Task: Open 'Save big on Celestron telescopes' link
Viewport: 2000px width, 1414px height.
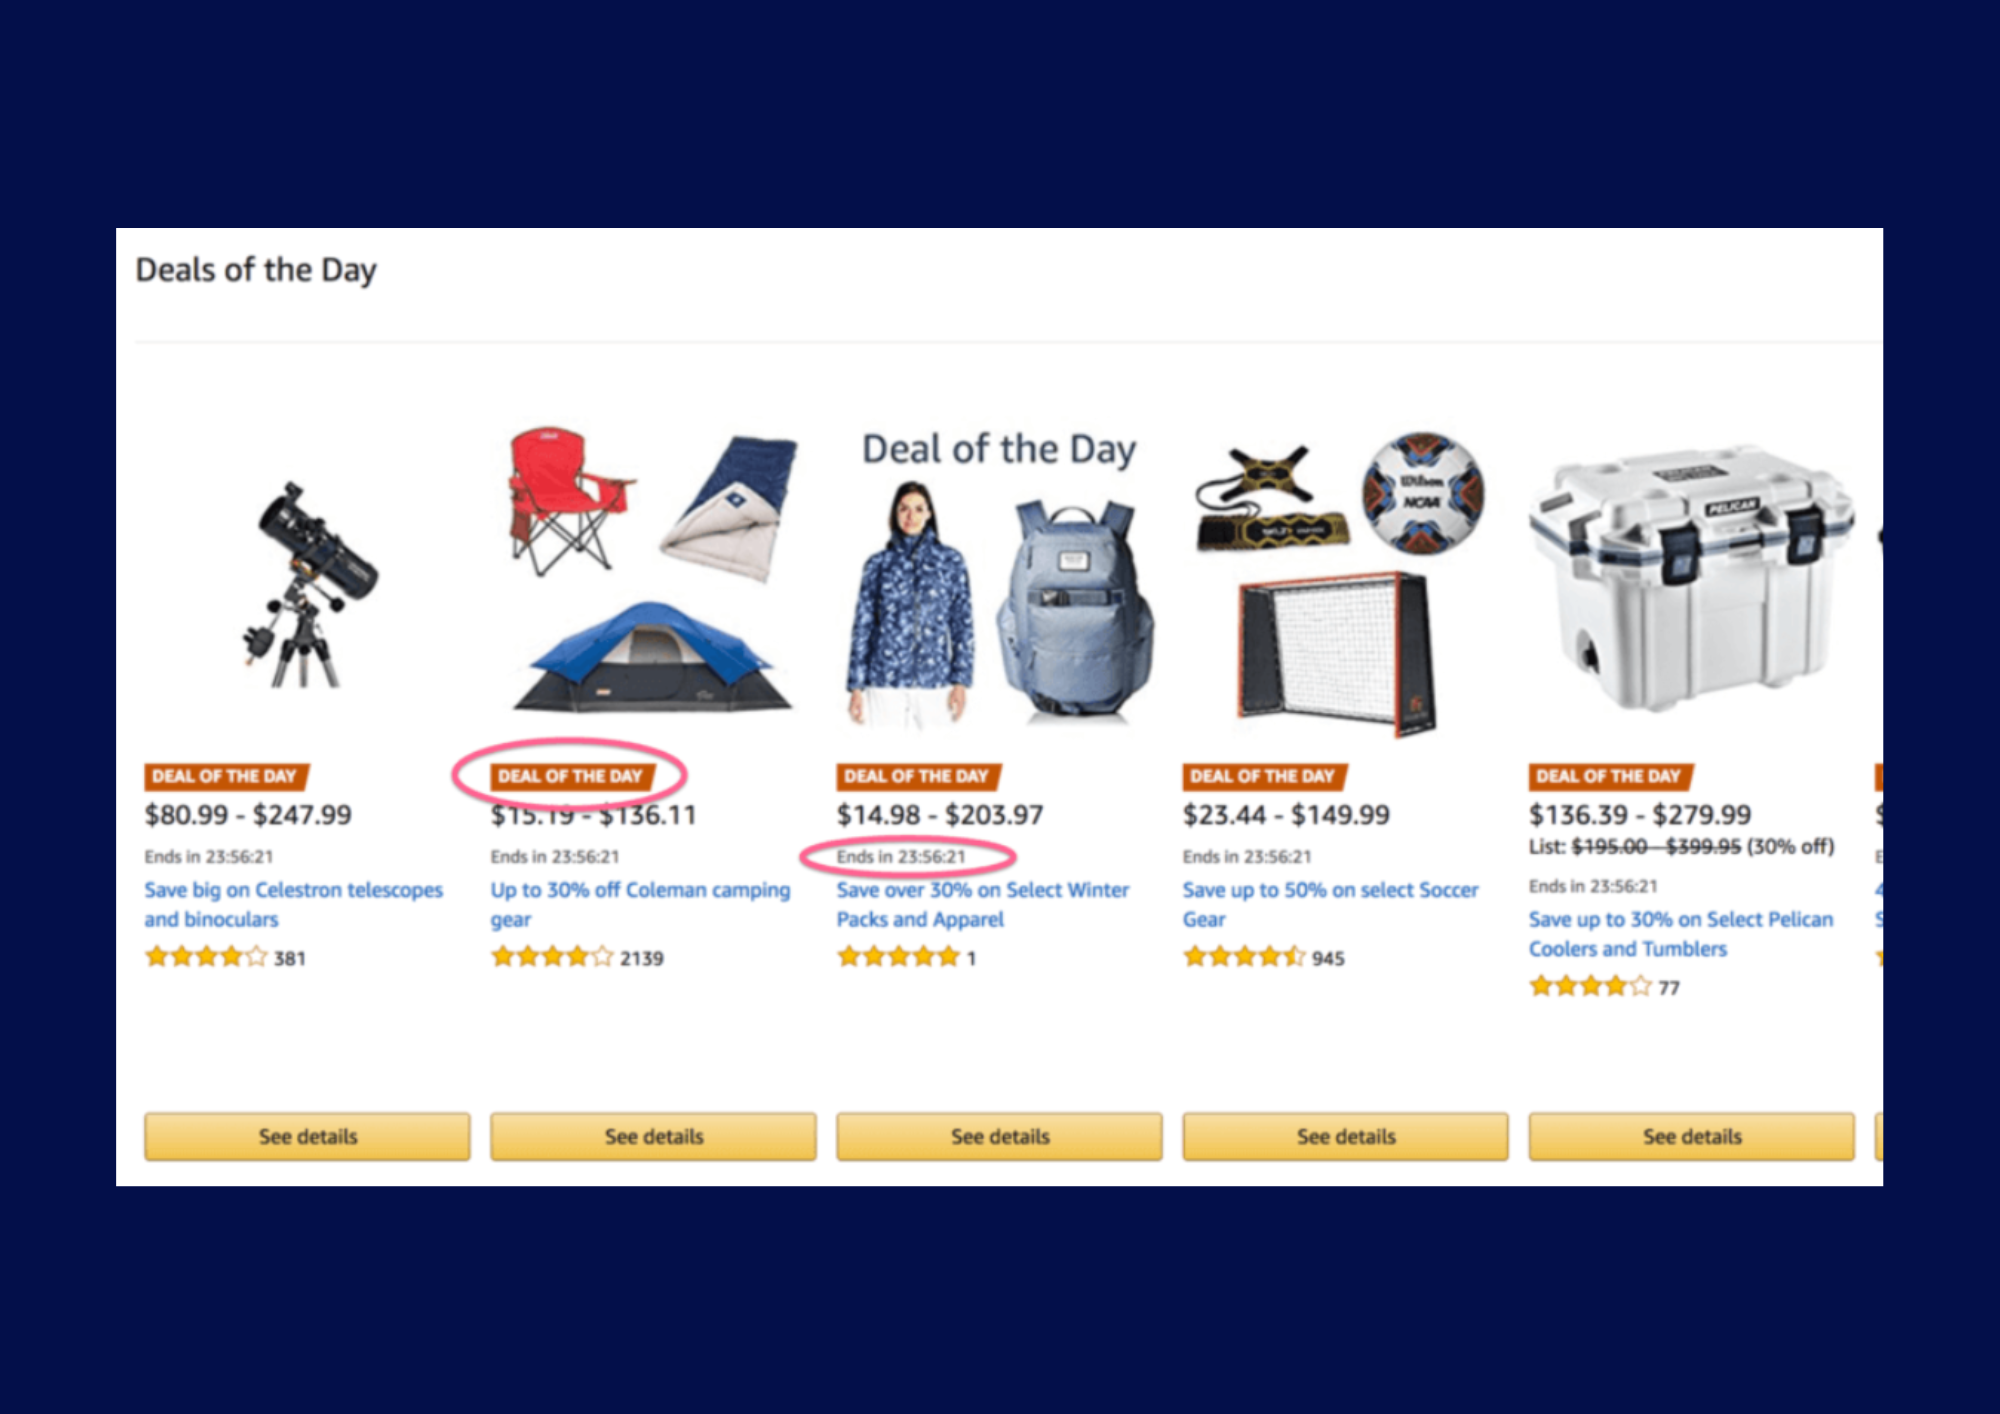Action: (293, 904)
